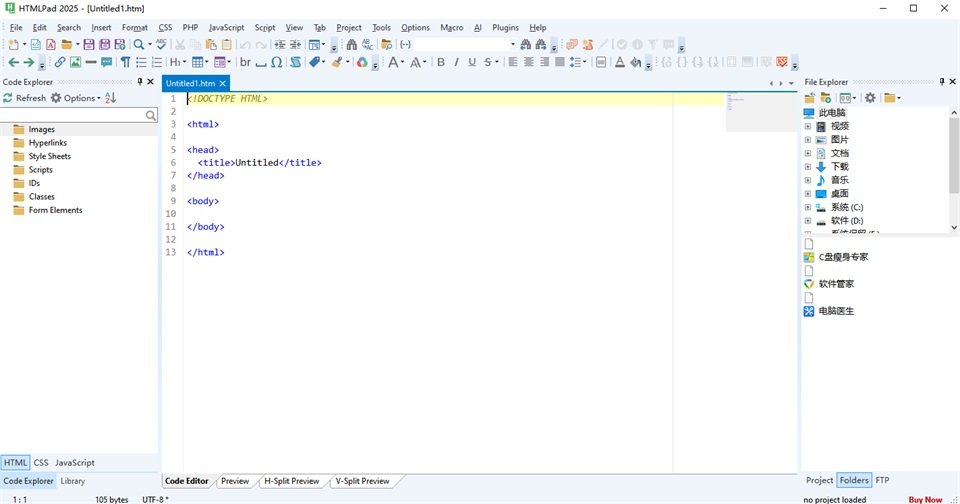The width and height of the screenshot is (960, 504).
Task: Close the Untitled1.htm tab
Action: (x=223, y=83)
